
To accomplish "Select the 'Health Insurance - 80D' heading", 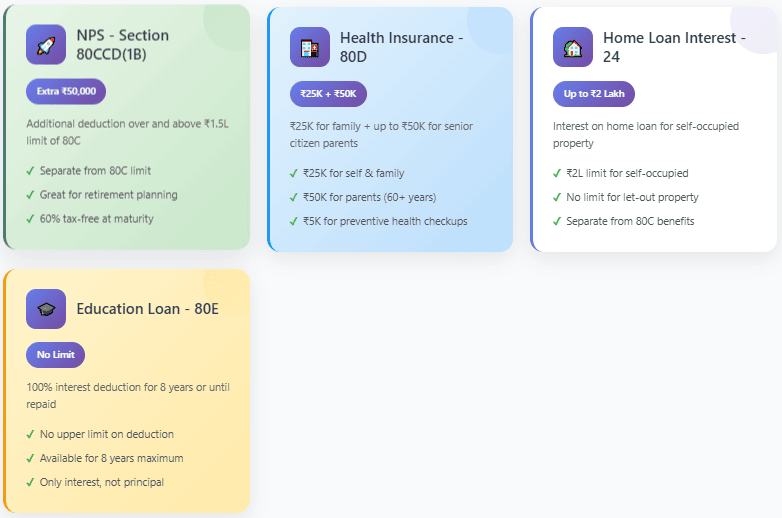I will click(401, 47).
